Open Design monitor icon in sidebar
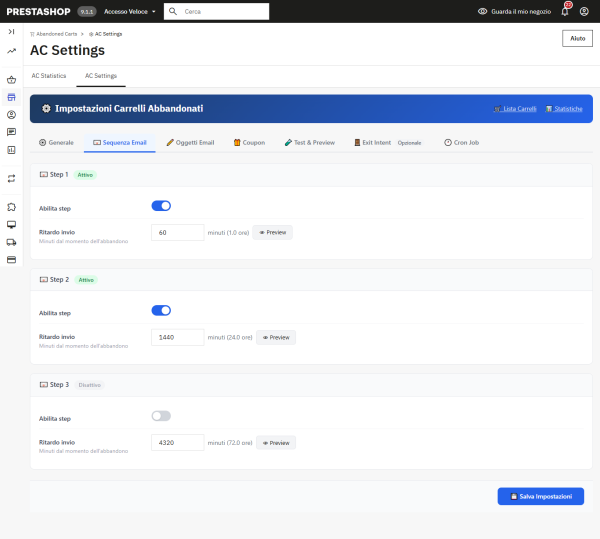The height and width of the screenshot is (539, 600). point(11,225)
